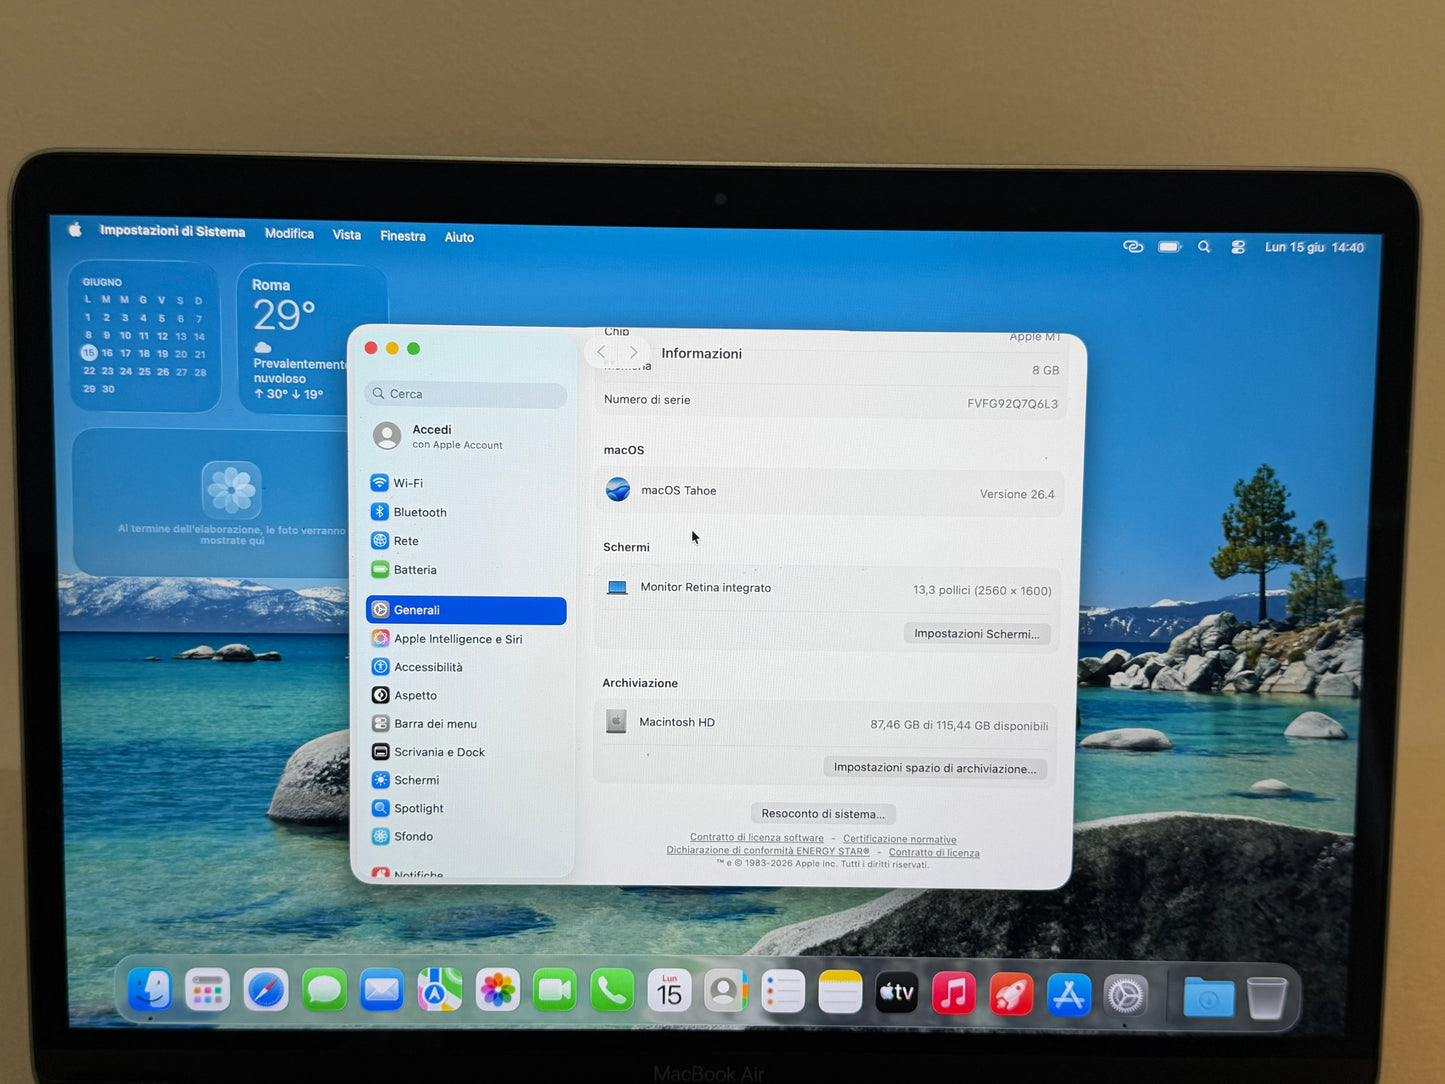Go back with the left chevron

click(x=601, y=352)
